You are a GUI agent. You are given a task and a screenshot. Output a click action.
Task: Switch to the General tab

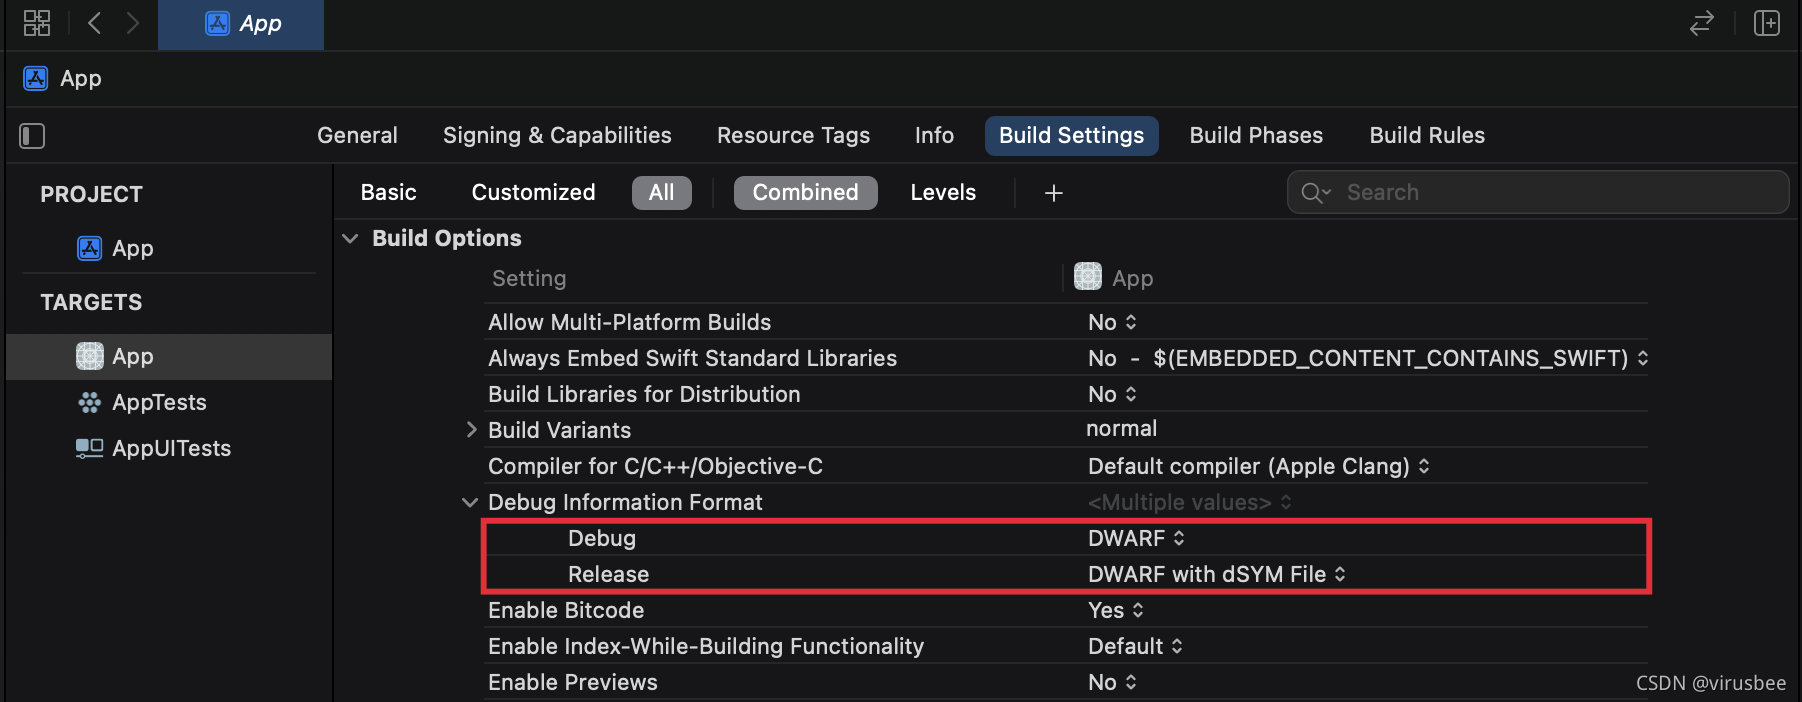coord(357,135)
